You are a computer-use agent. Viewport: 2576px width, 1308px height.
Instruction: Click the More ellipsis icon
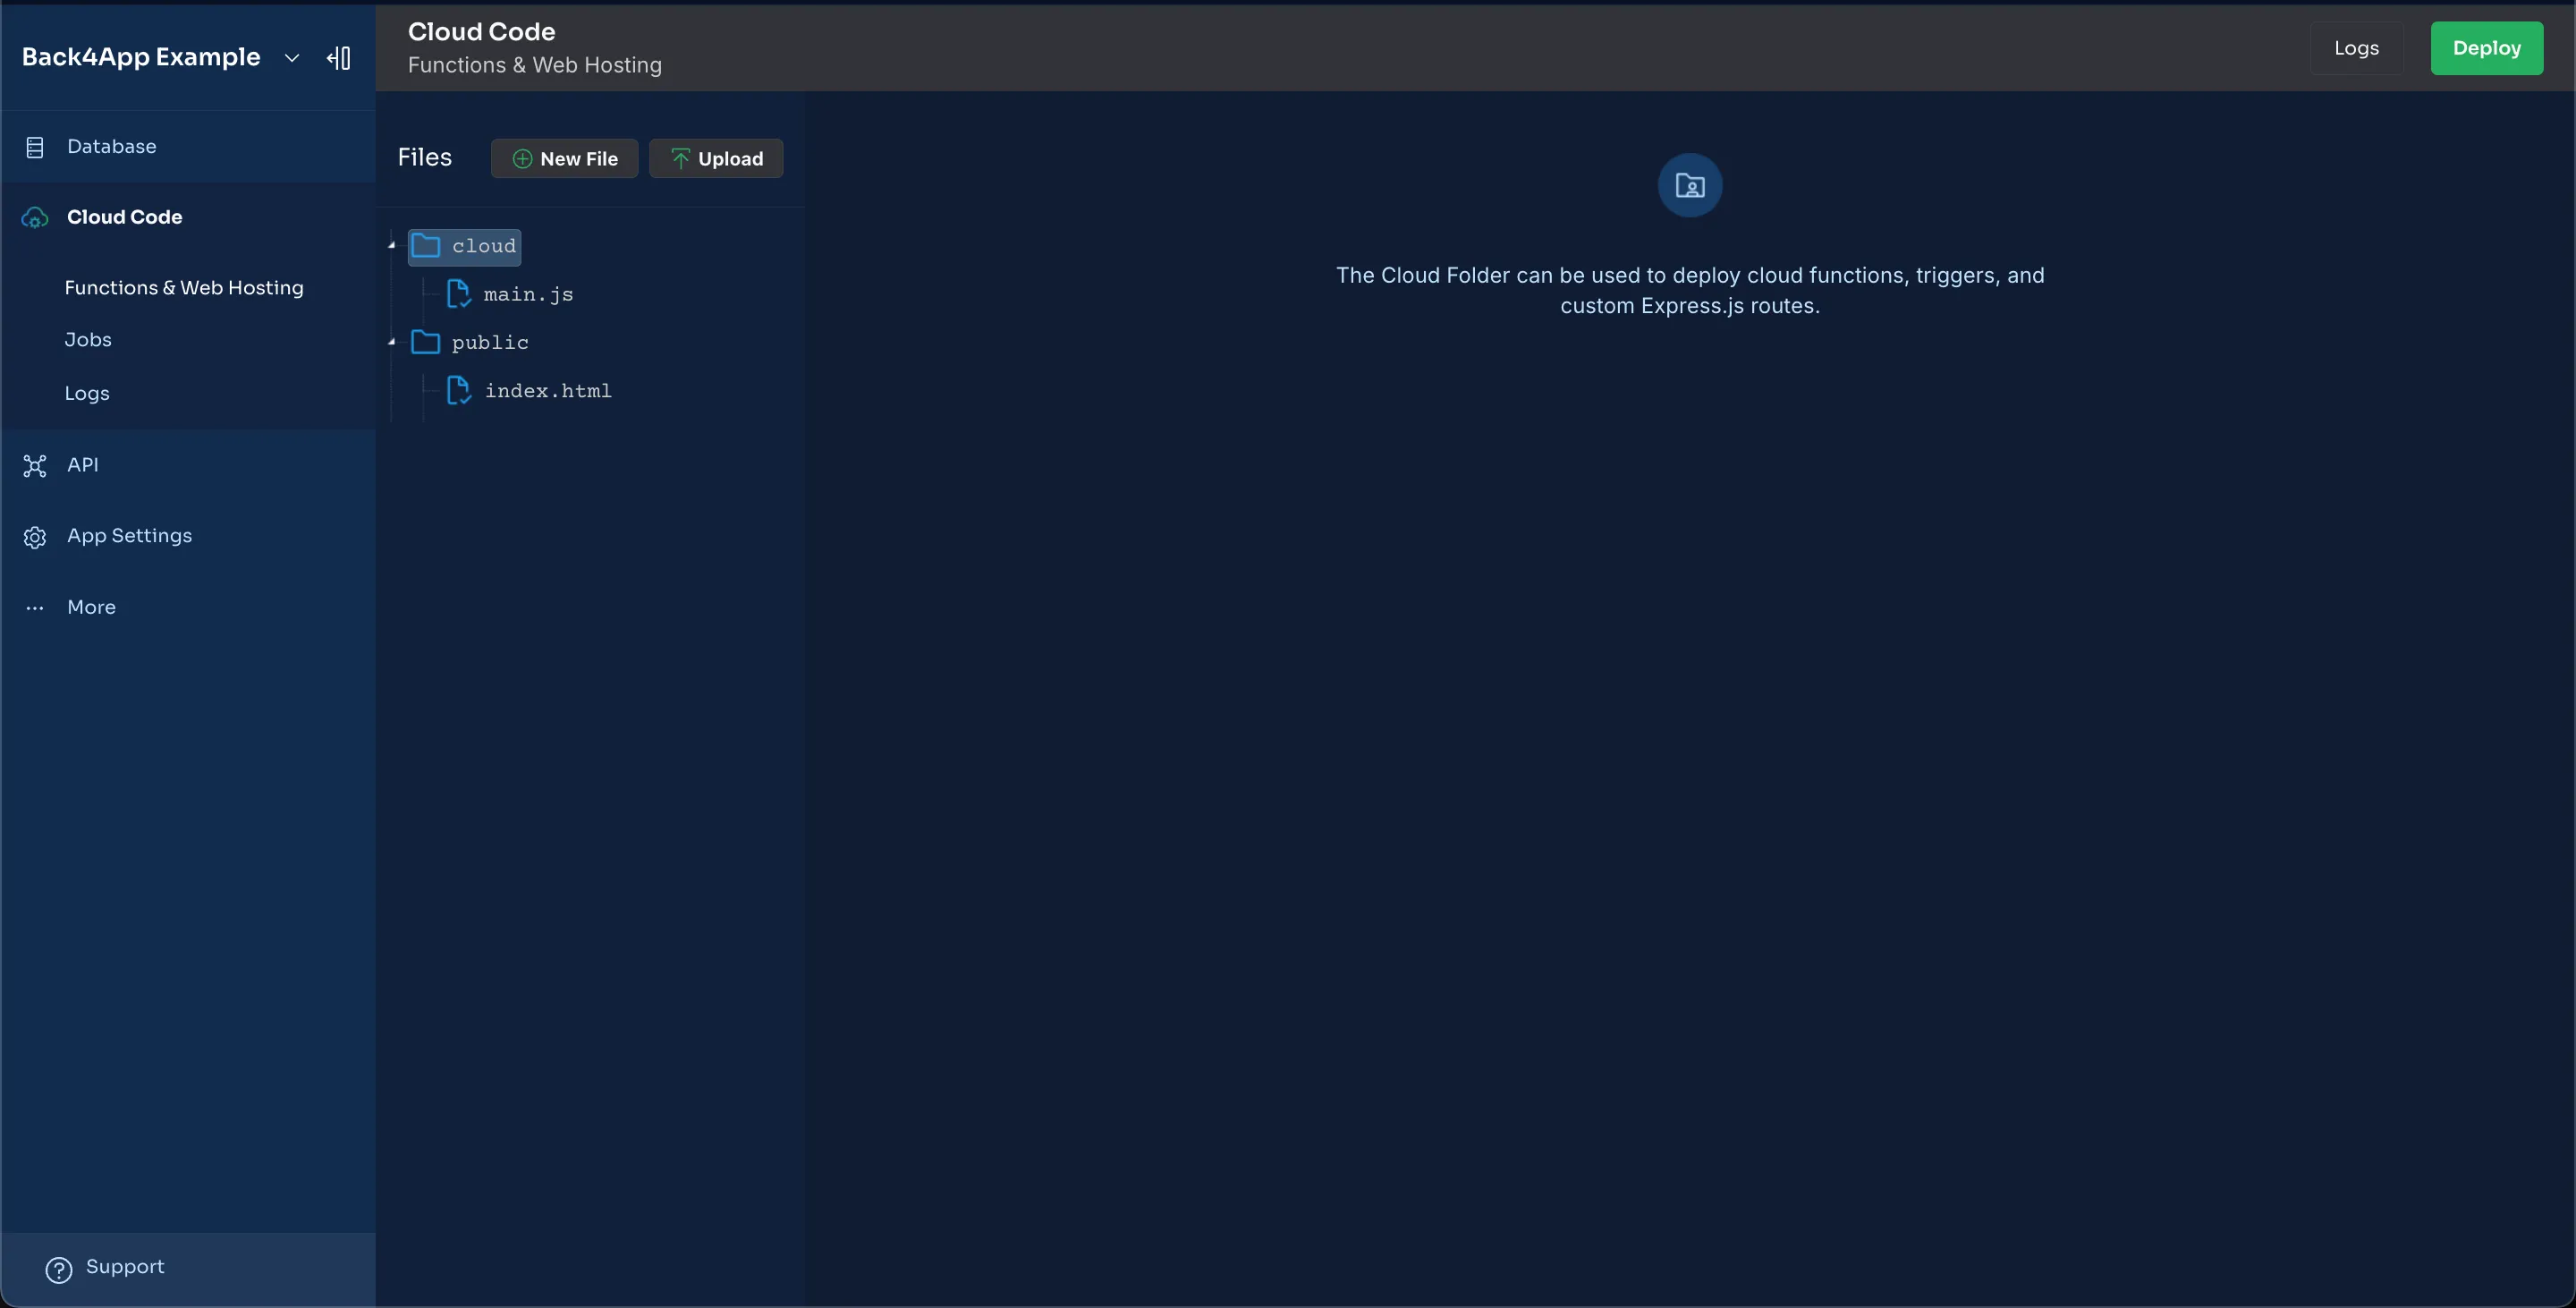tap(35, 608)
